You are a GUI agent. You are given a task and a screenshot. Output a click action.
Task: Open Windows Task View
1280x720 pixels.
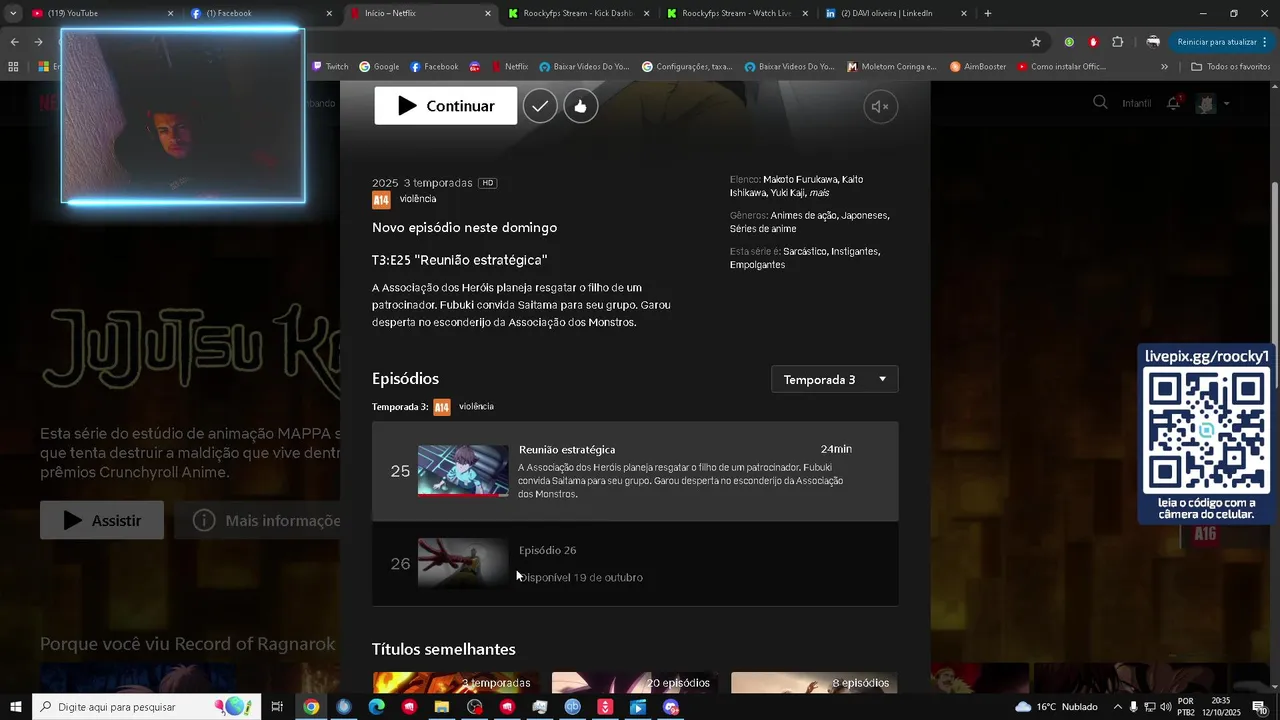[x=277, y=707]
